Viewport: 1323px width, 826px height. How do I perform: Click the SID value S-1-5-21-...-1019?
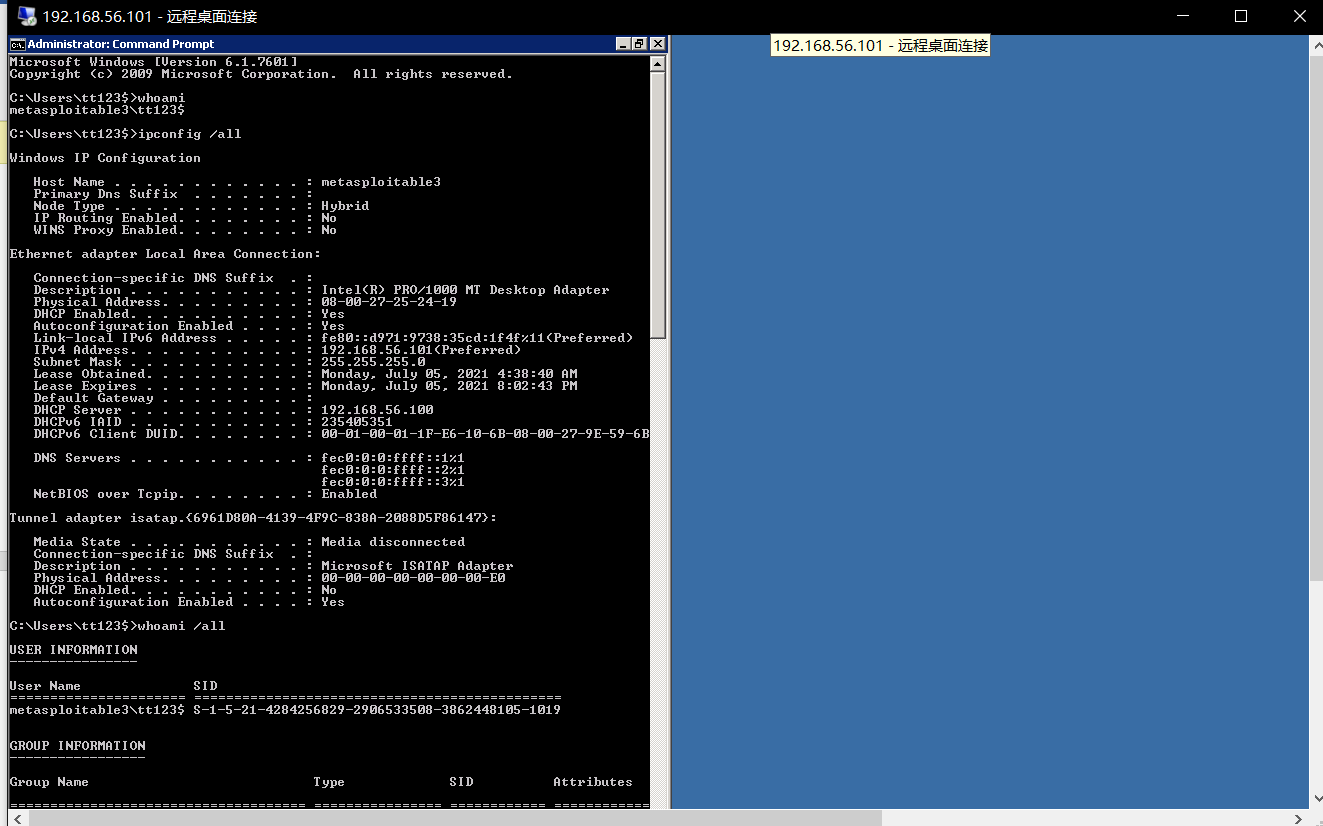377,710
